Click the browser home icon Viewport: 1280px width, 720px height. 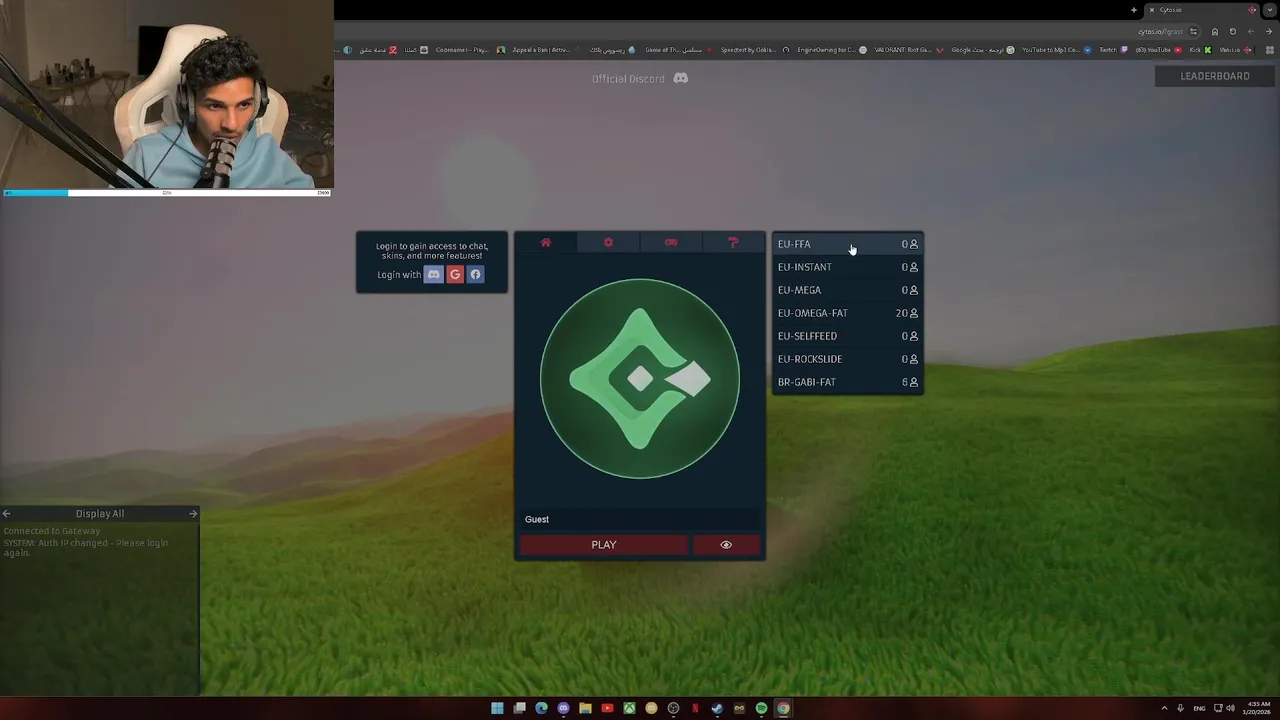pos(1215,32)
